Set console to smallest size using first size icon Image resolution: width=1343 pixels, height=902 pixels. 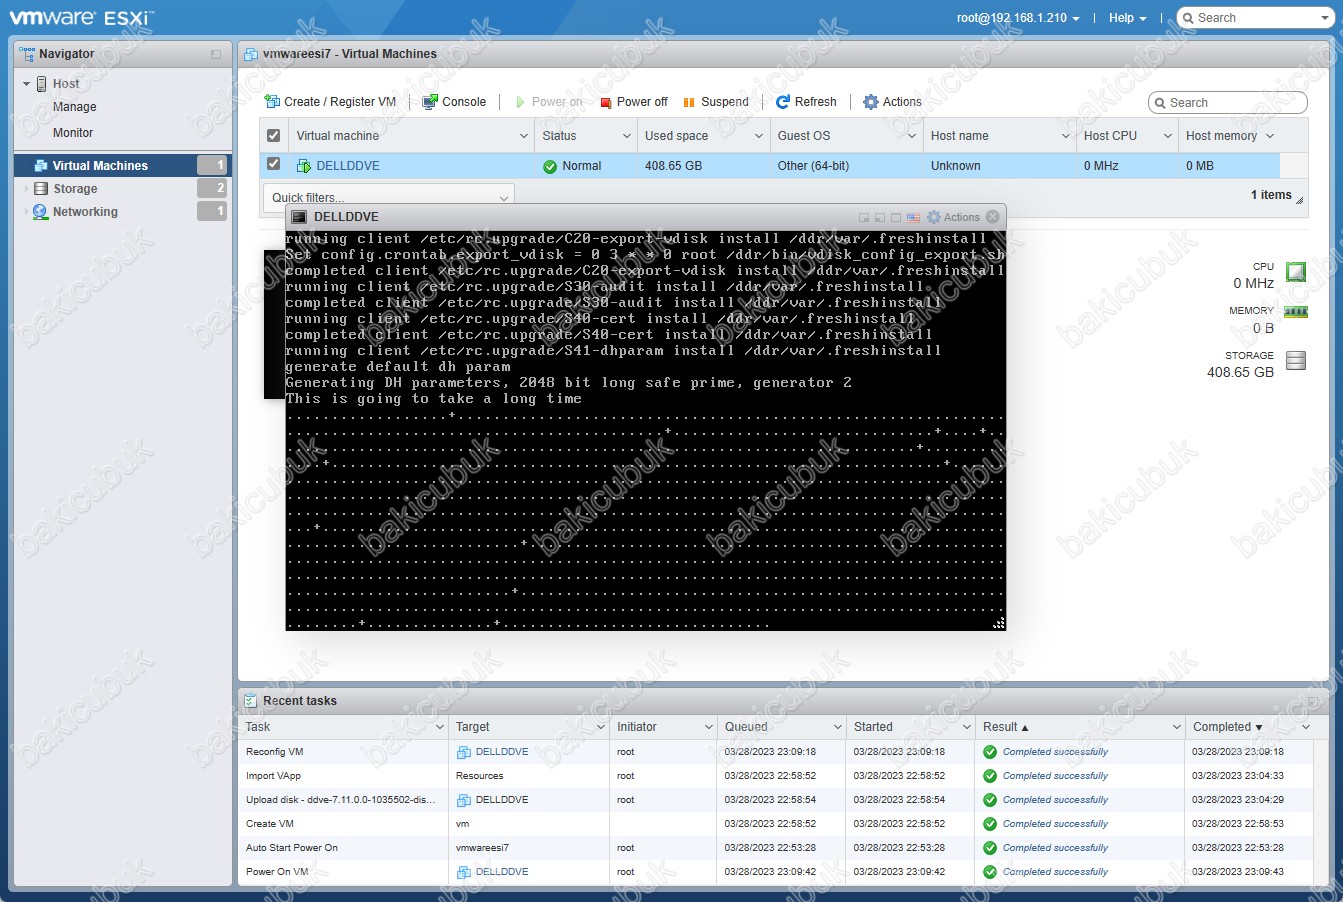(x=864, y=217)
